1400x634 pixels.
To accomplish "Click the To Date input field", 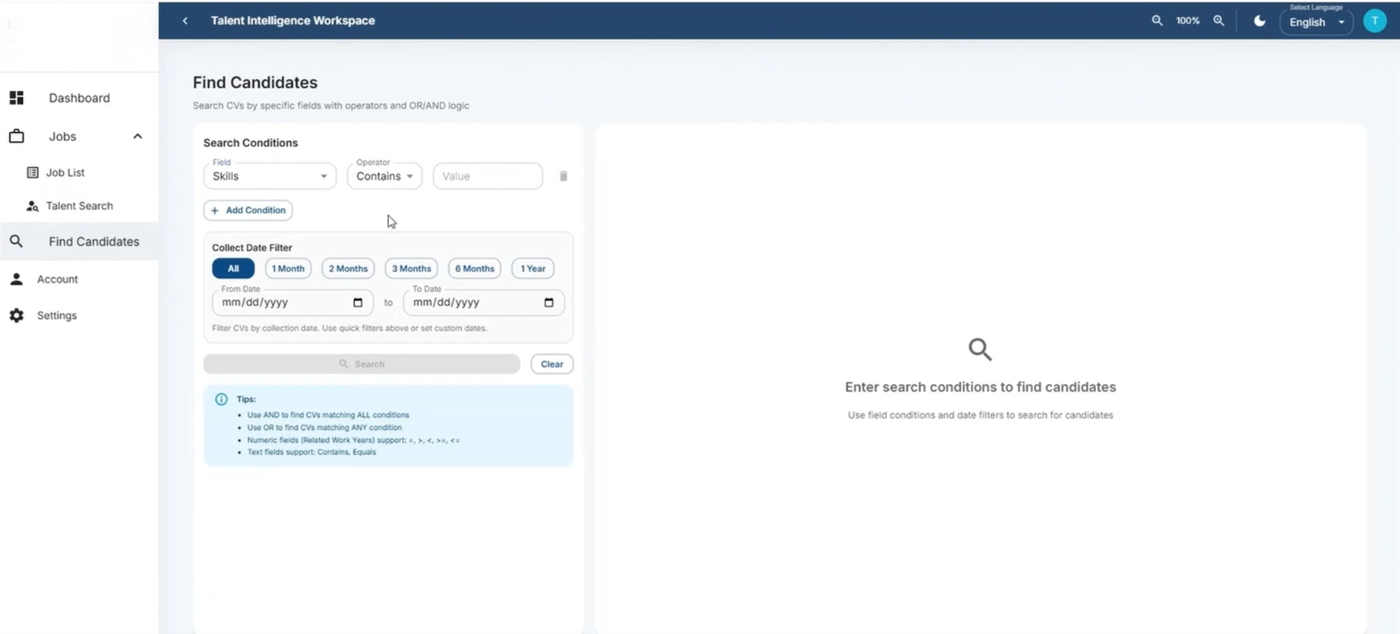I will pos(483,302).
